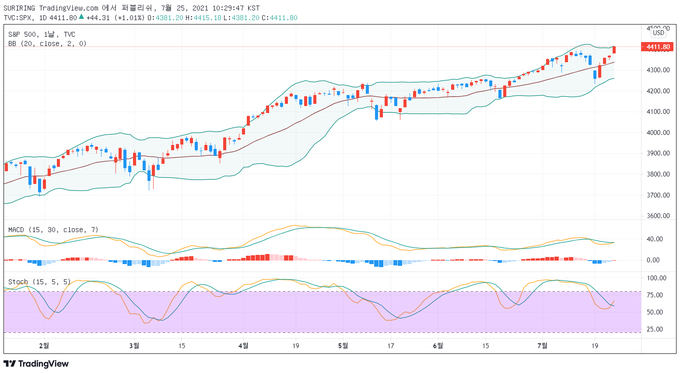Click the 3700.00 price axis label
Screen dimensions: 680x374
pos(659,195)
